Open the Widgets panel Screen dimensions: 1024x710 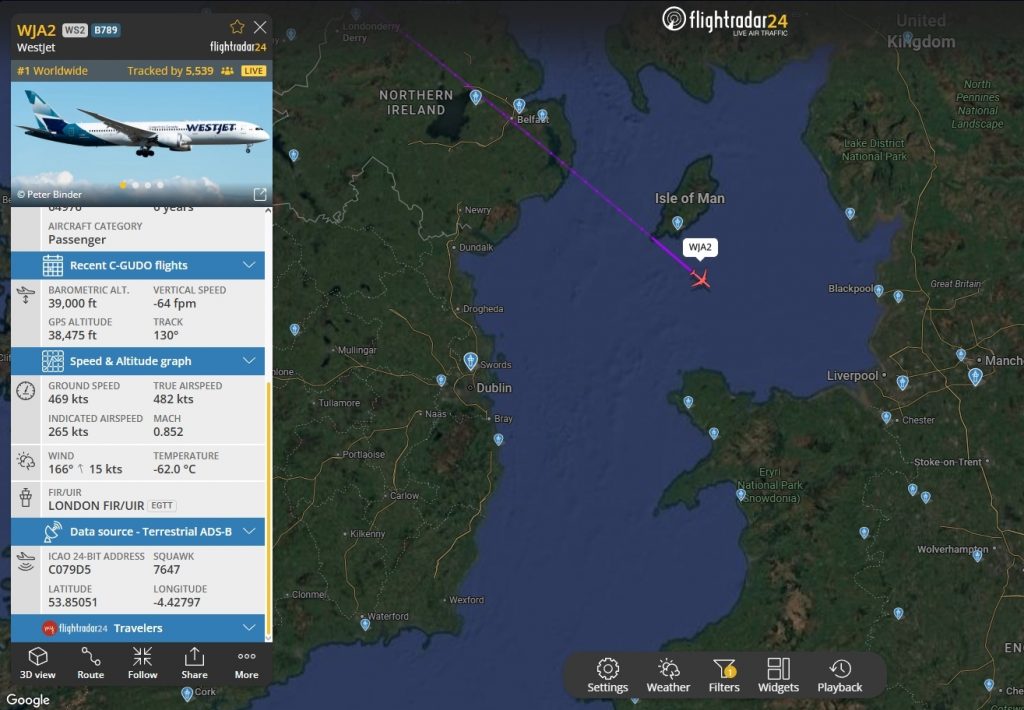pyautogui.click(x=778, y=675)
